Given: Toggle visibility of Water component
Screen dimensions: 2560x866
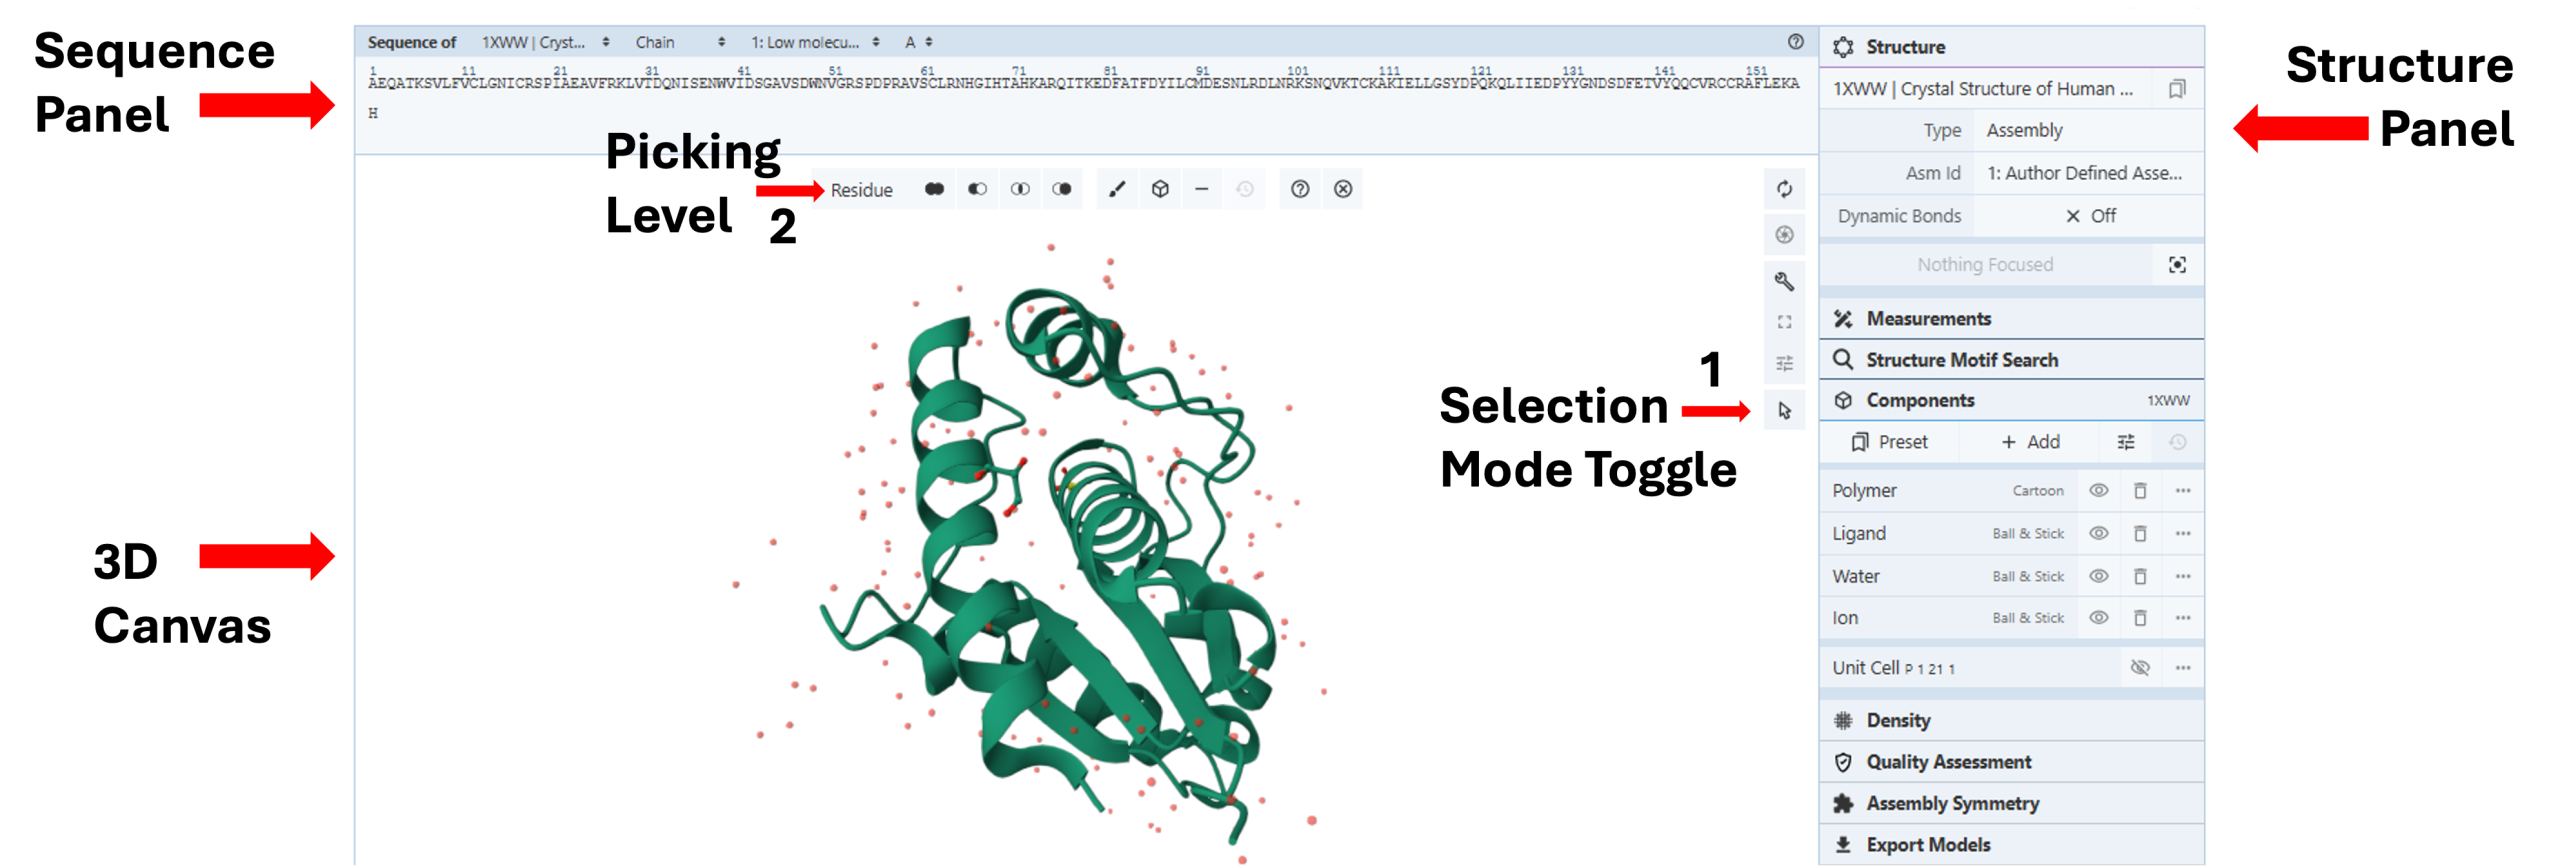Looking at the screenshot, I should click(2099, 576).
